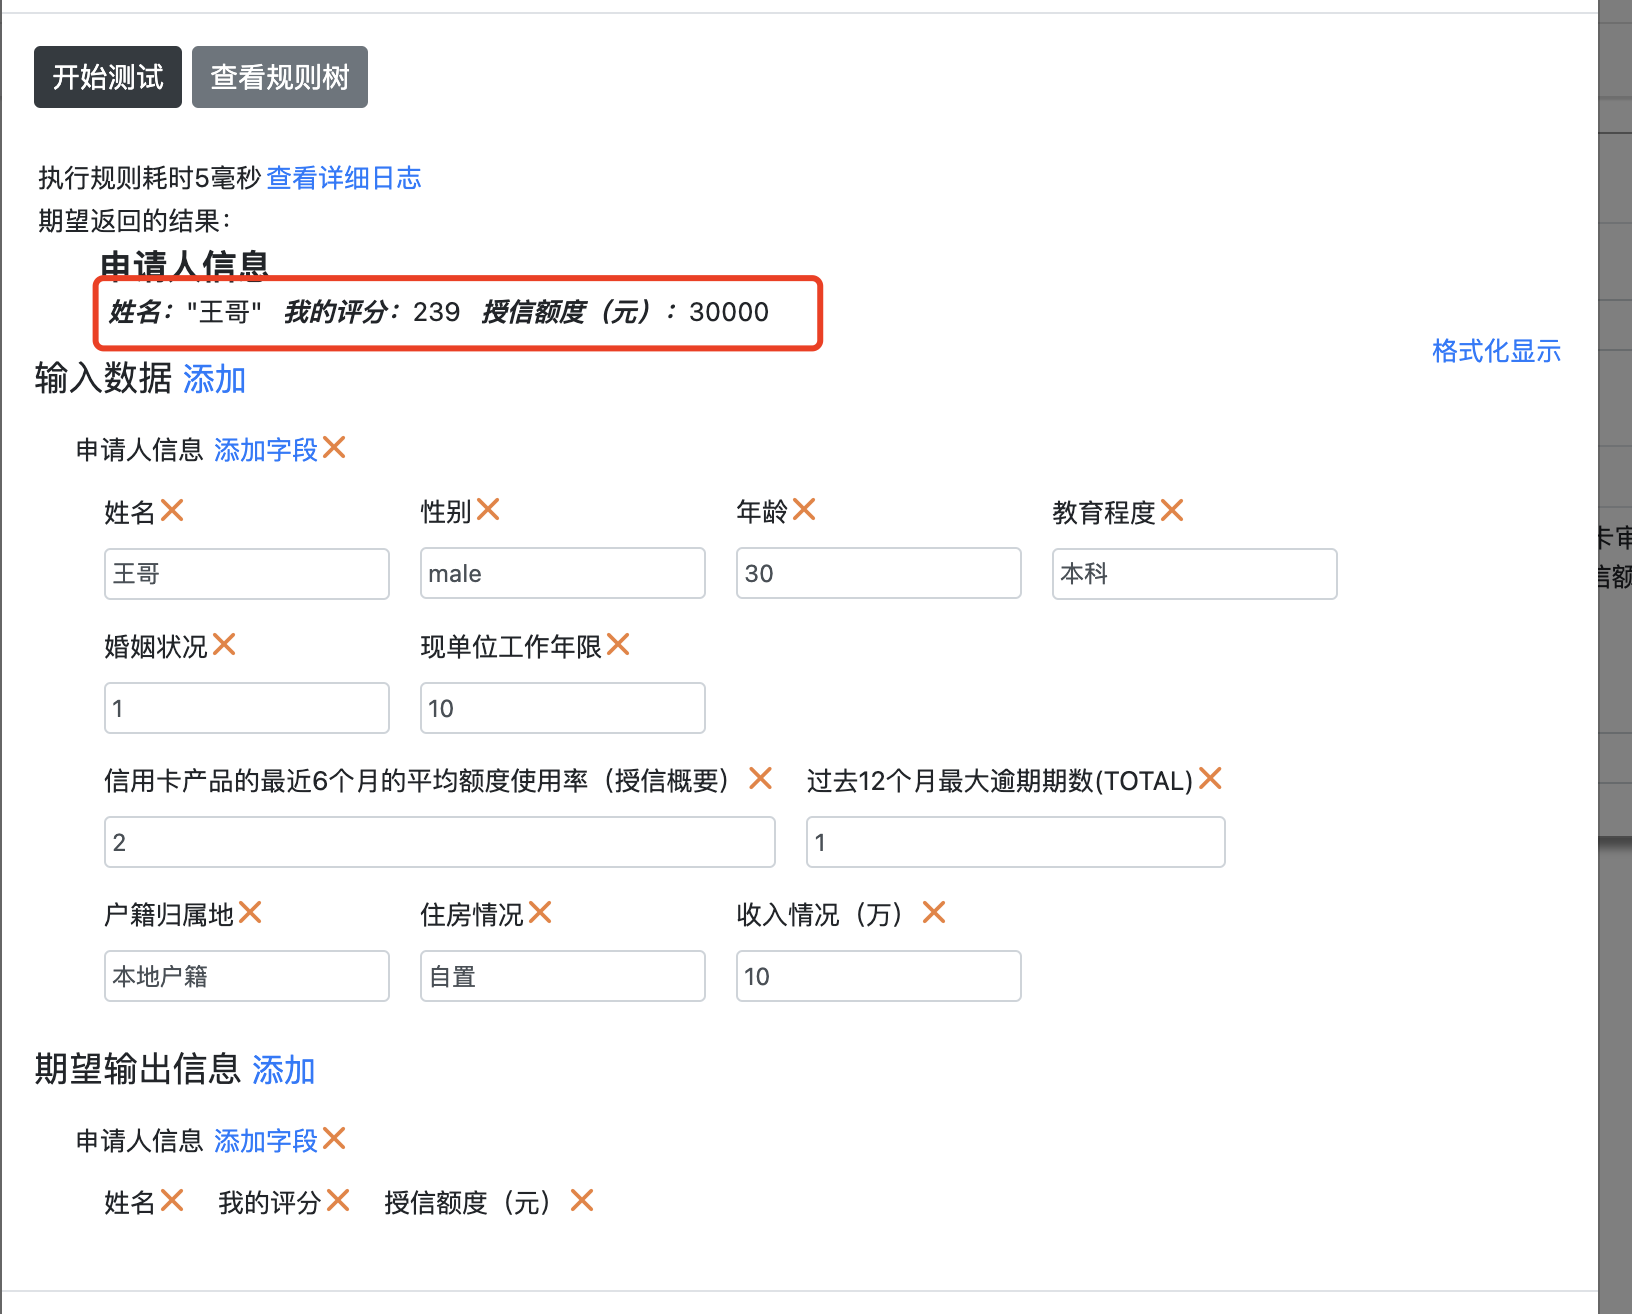Remove the 教育程度 field X icon
Image resolution: width=1632 pixels, height=1314 pixels.
point(1172,510)
